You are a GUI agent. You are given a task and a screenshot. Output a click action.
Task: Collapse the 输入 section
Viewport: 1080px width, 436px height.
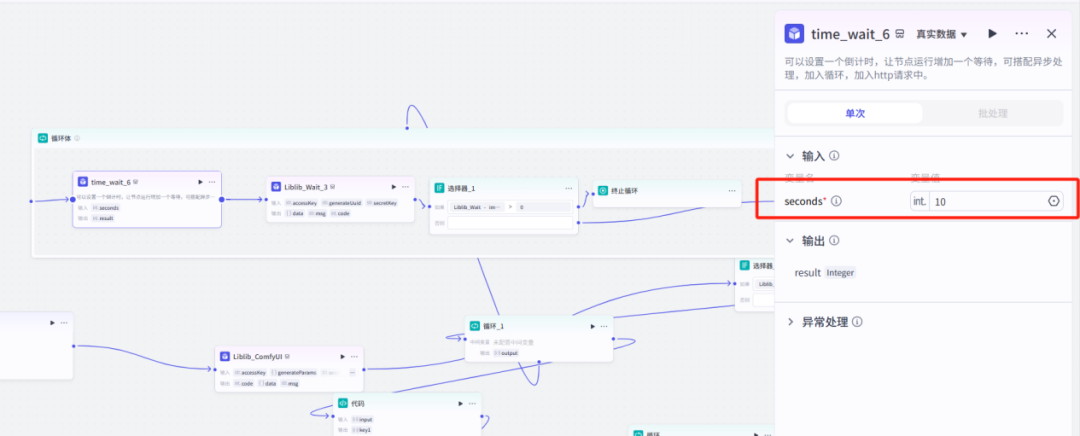tap(790, 156)
